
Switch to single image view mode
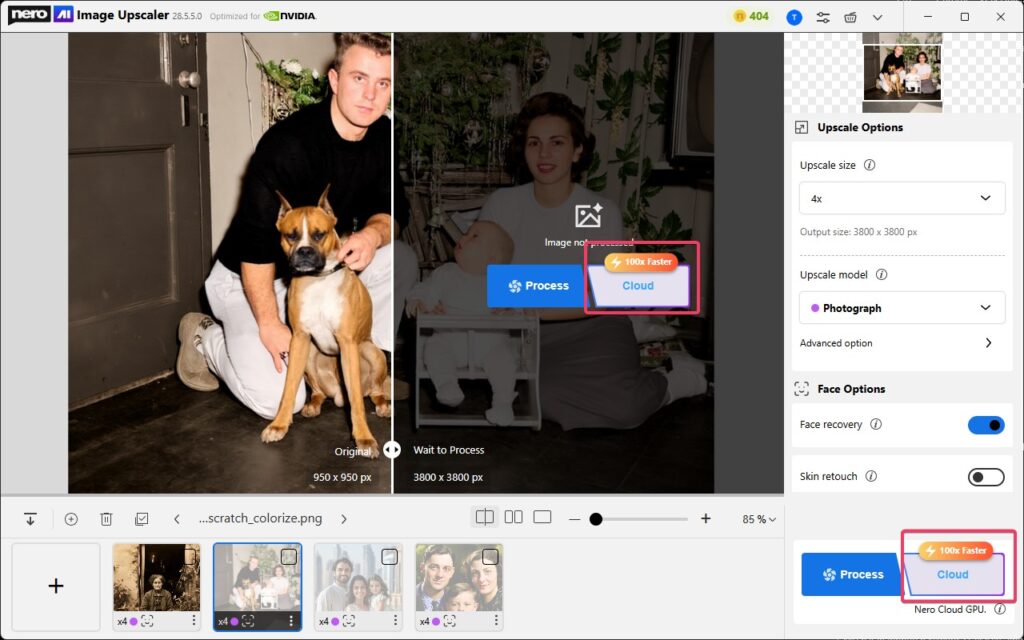pos(542,518)
